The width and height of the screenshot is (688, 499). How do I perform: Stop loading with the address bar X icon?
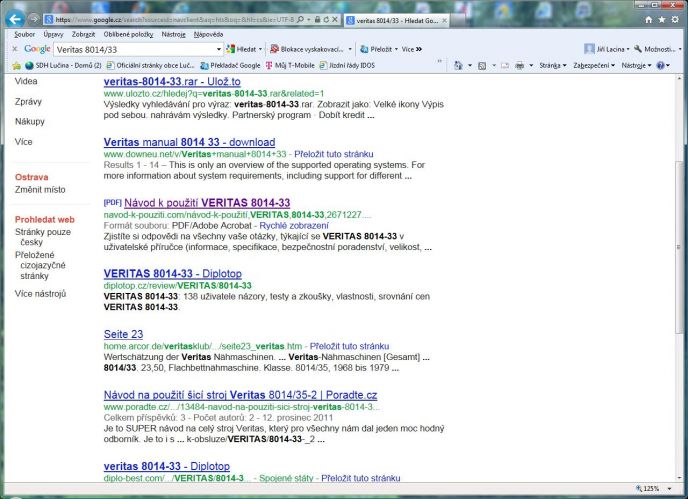click(x=335, y=20)
